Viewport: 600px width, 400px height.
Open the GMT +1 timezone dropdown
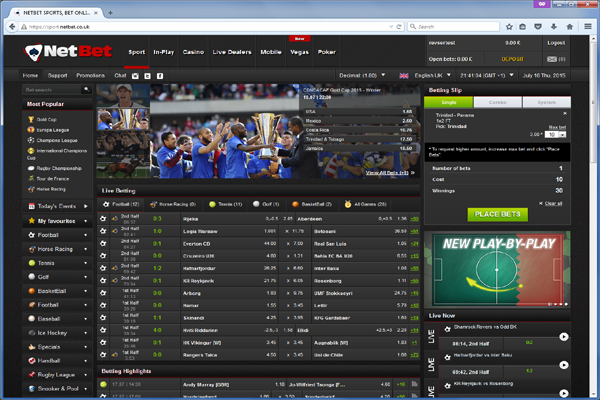pos(486,75)
